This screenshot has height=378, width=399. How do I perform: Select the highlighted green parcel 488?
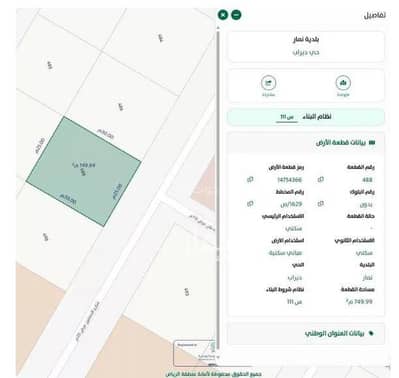[84, 171]
